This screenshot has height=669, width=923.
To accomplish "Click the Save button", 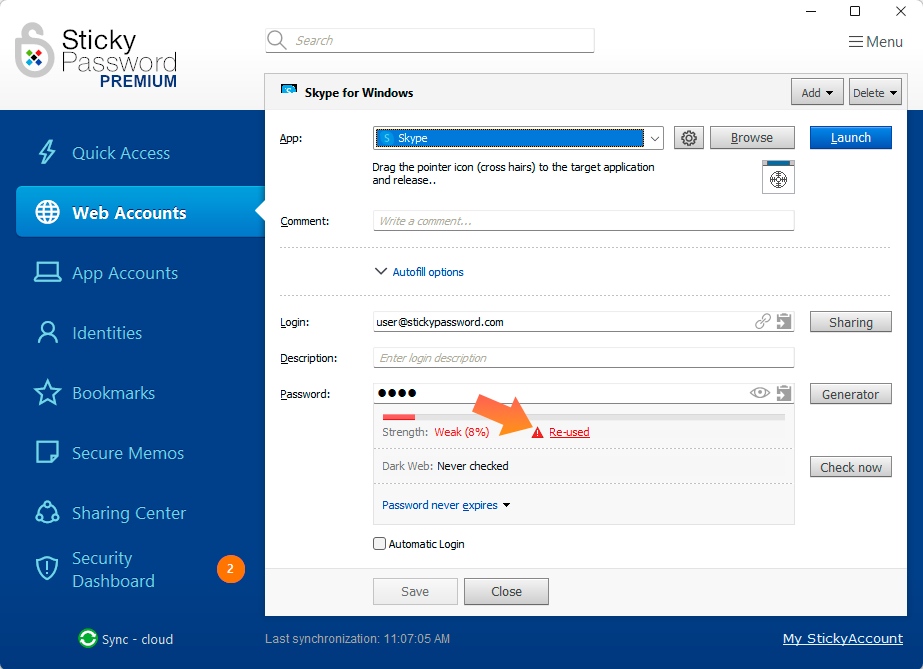I will pos(415,591).
